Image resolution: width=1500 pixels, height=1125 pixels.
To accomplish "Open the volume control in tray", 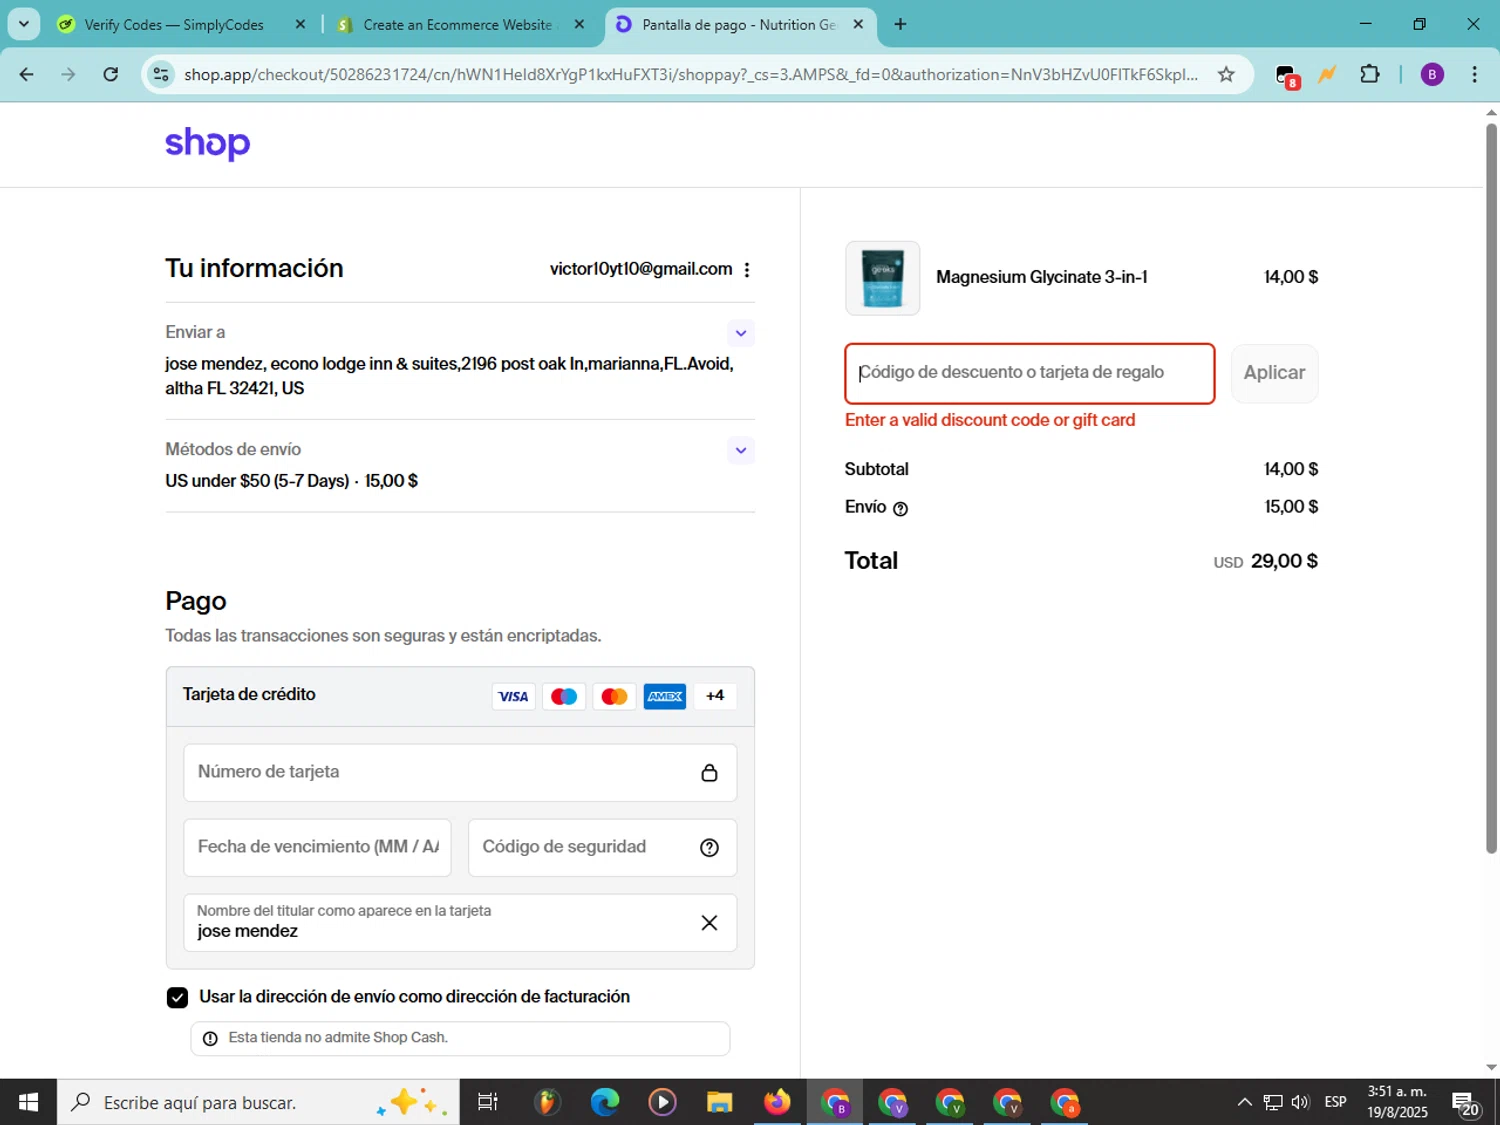I will (x=1300, y=1103).
